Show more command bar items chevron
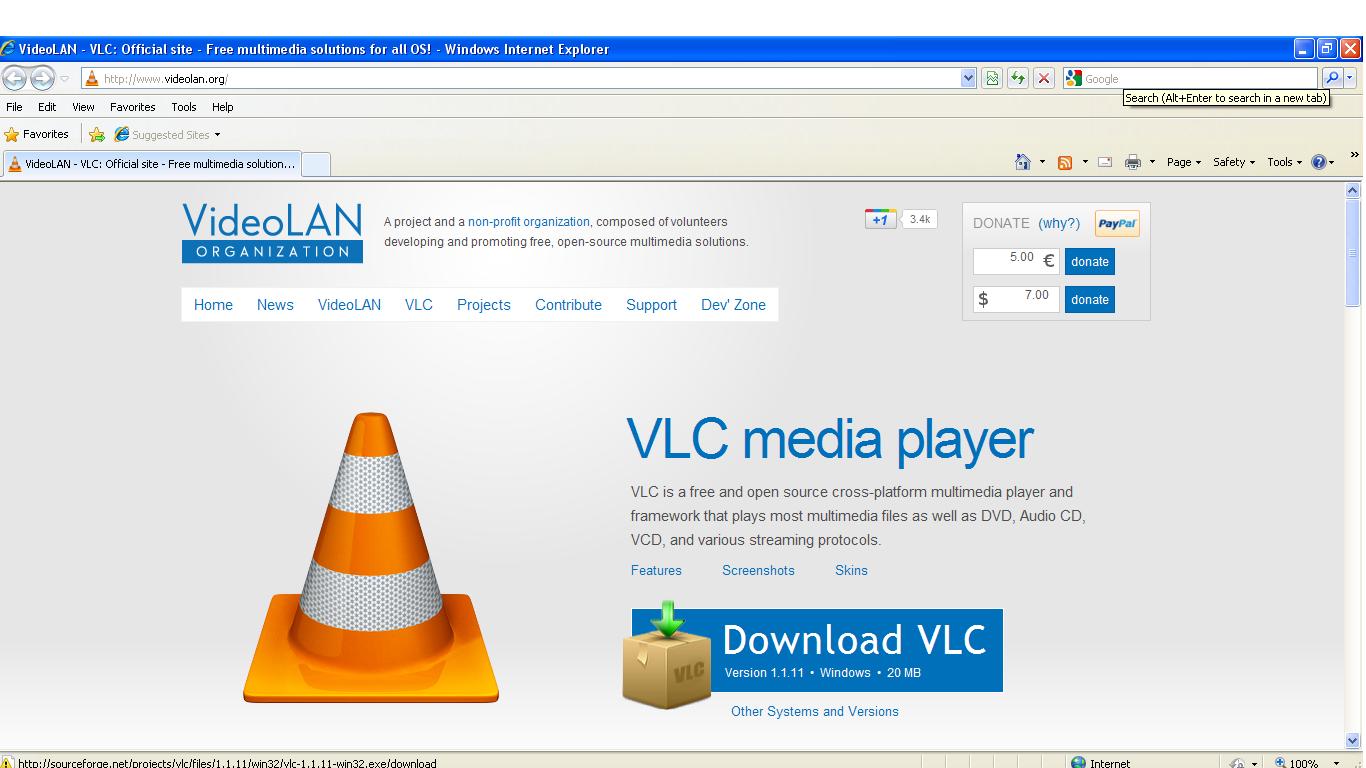The image size is (1366, 768). (x=1355, y=155)
